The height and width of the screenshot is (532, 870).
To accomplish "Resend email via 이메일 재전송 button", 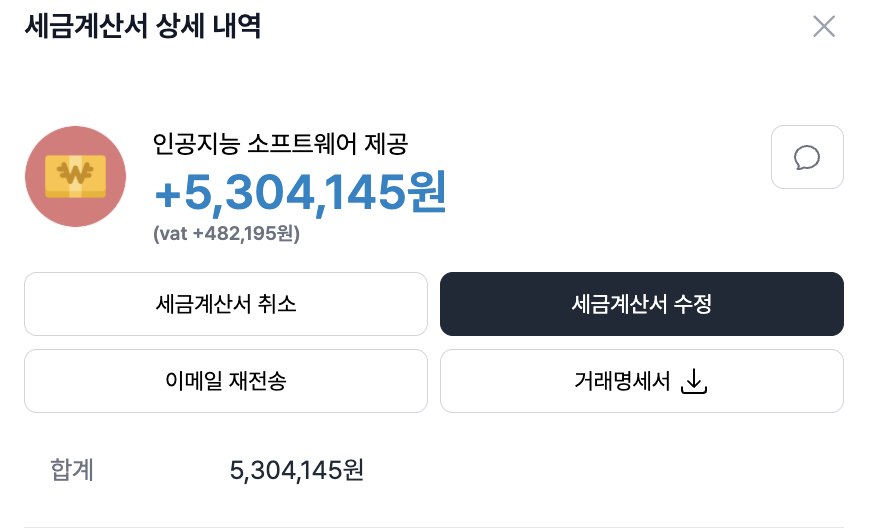I will point(226,381).
